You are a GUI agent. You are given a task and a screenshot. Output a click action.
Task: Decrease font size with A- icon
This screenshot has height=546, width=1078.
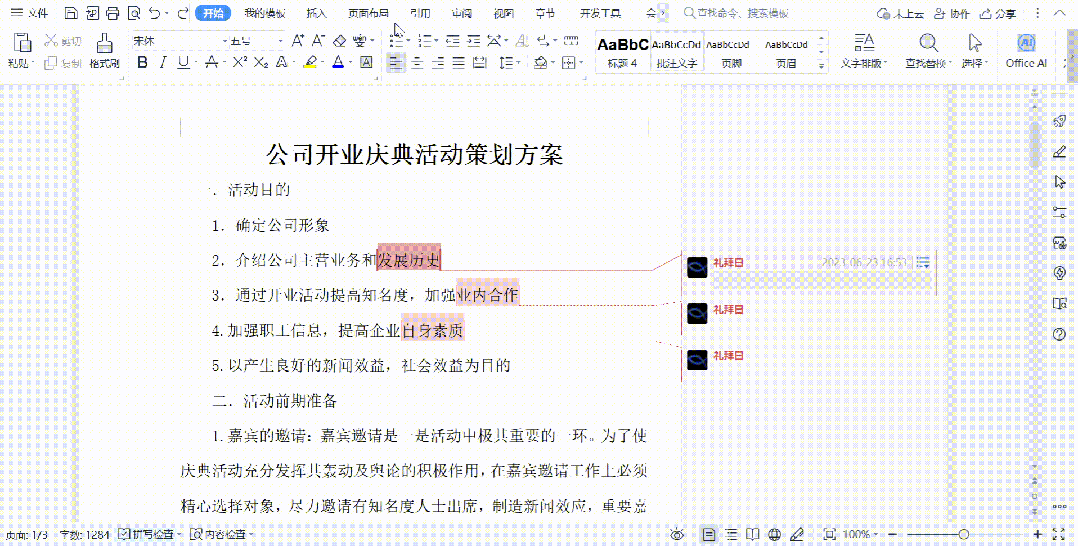319,41
